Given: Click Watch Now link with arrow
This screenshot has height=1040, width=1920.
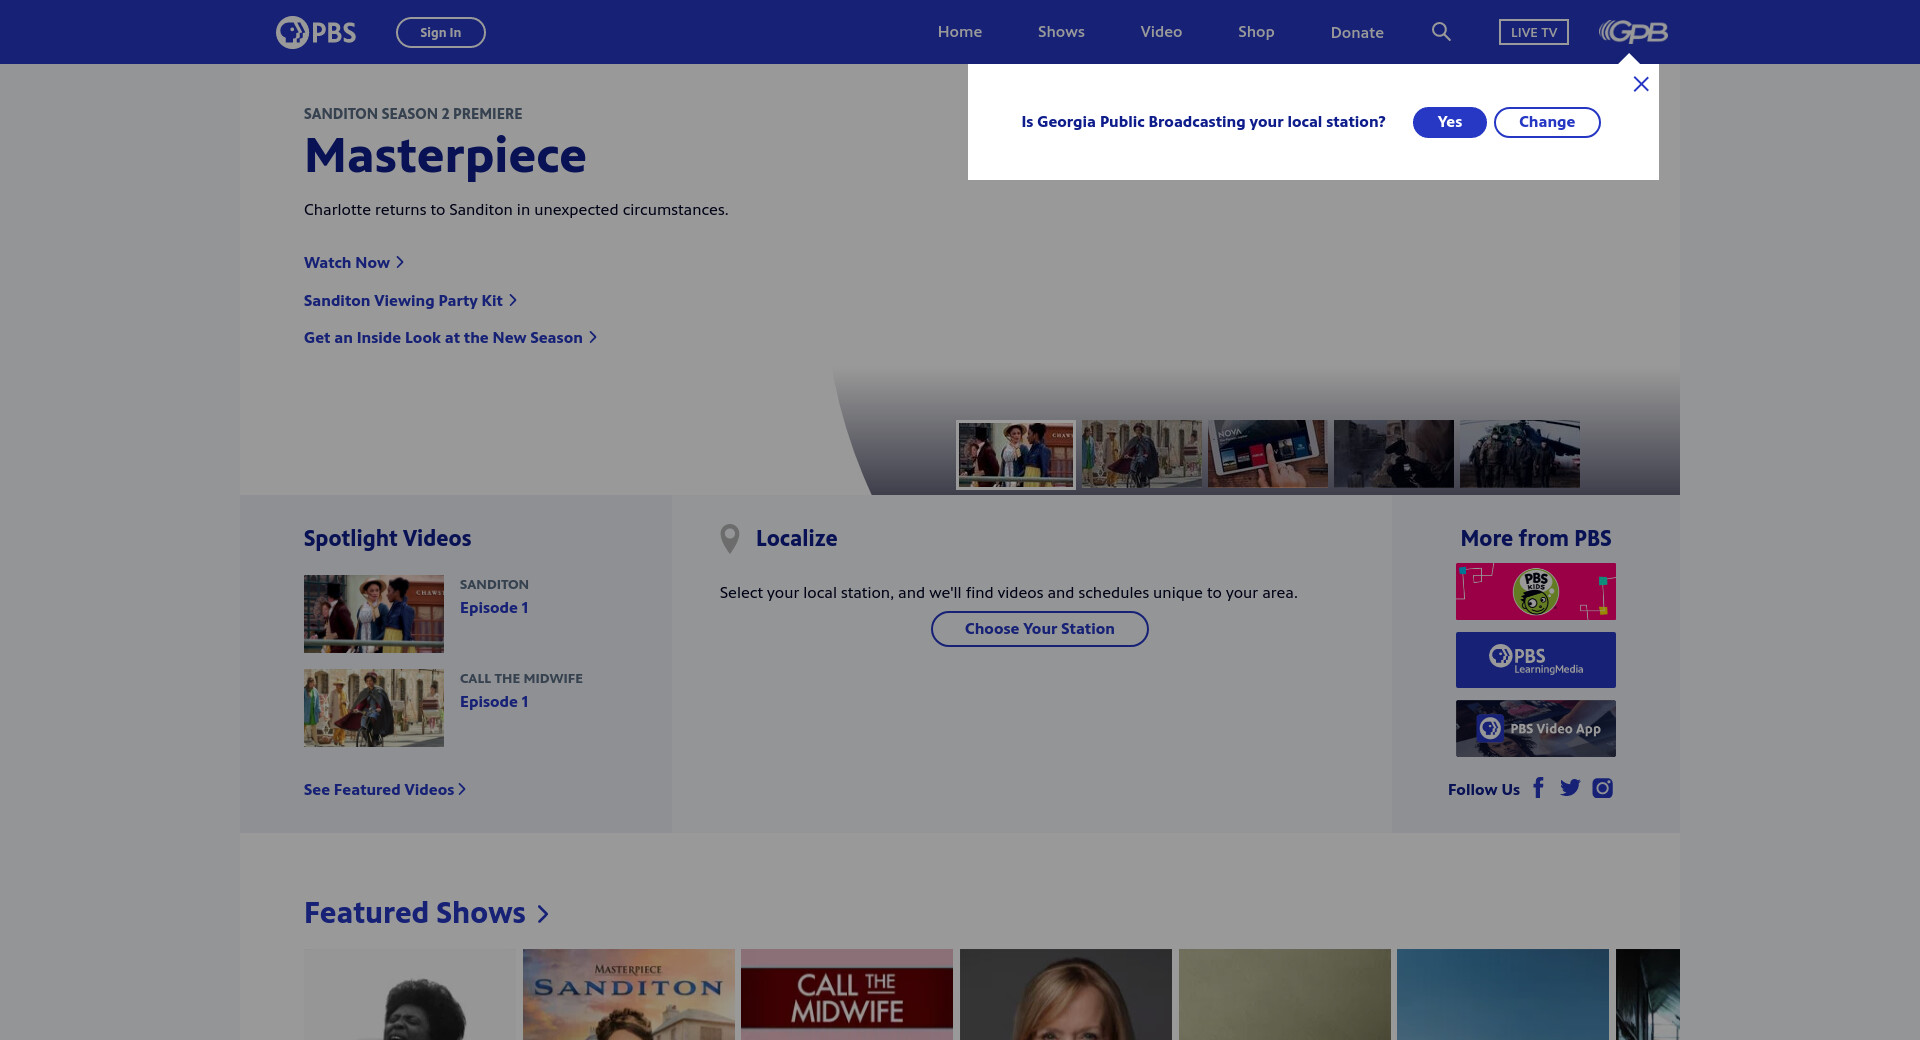Looking at the screenshot, I should (354, 262).
